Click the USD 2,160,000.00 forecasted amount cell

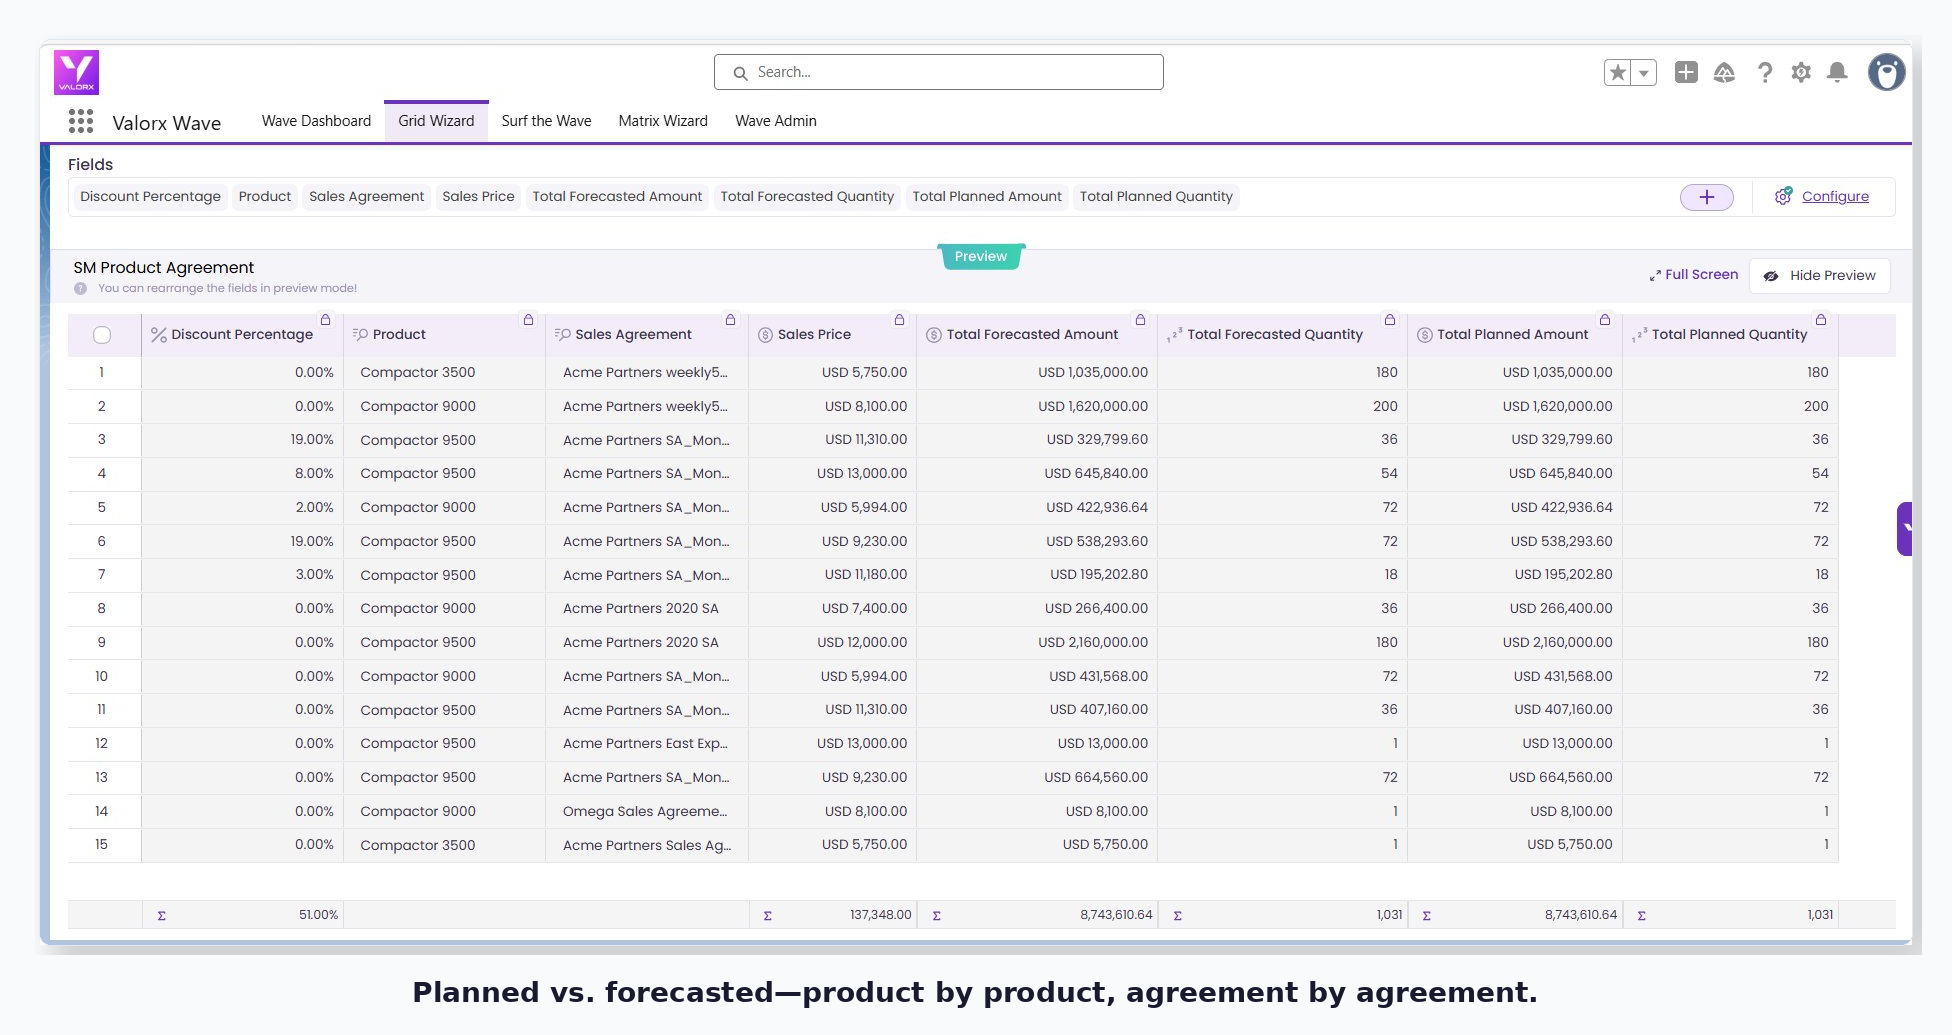pyautogui.click(x=1037, y=643)
